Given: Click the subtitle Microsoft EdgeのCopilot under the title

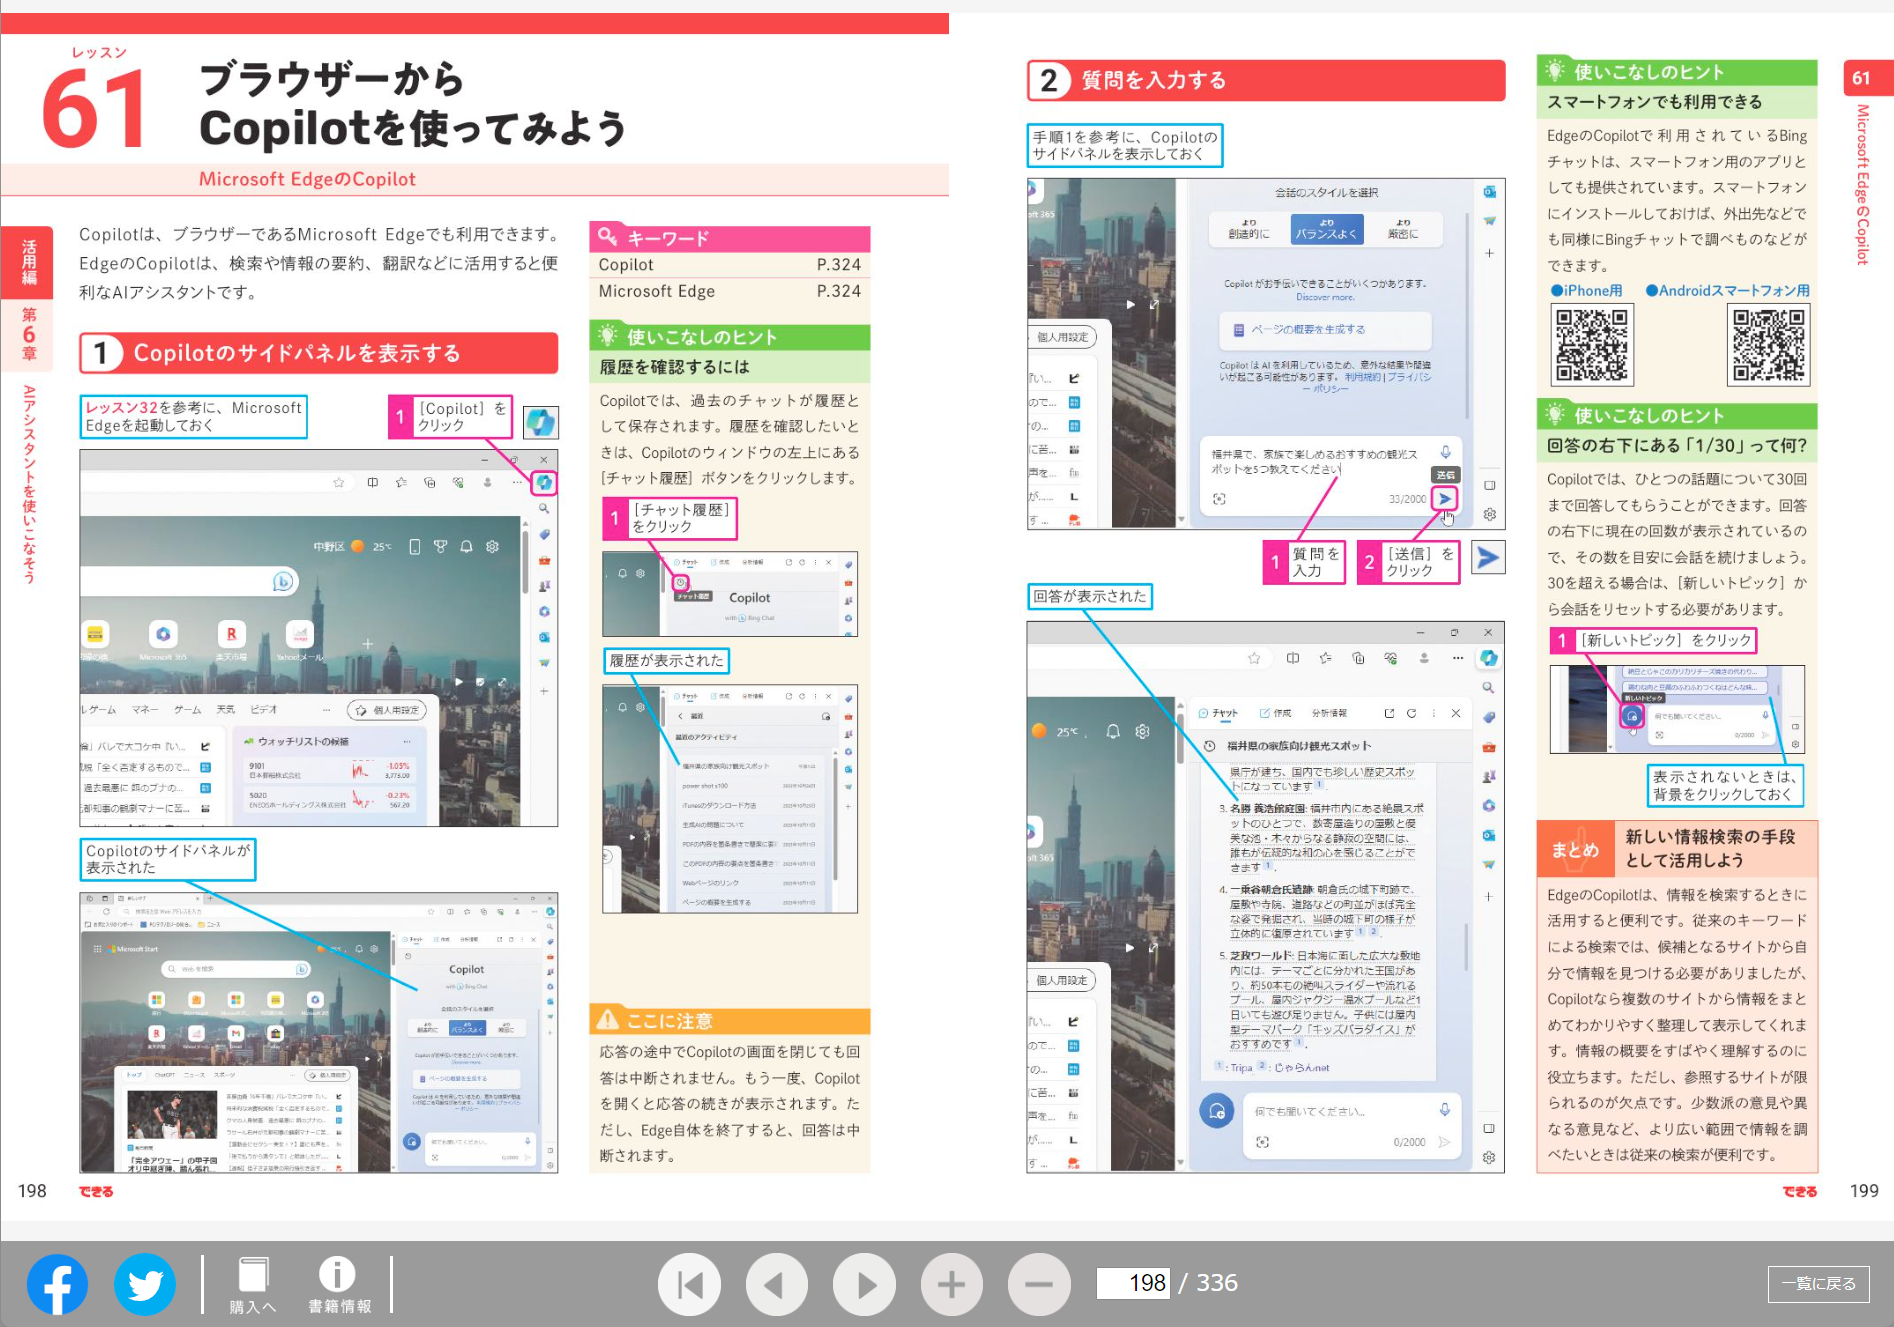Looking at the screenshot, I should tap(307, 179).
